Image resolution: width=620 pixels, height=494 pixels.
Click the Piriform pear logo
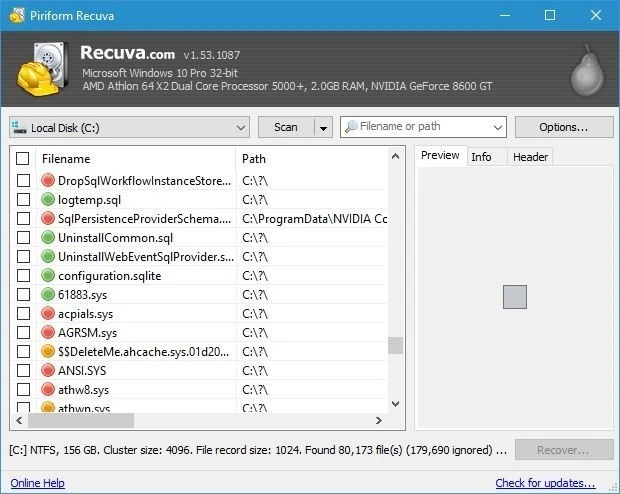tap(588, 70)
